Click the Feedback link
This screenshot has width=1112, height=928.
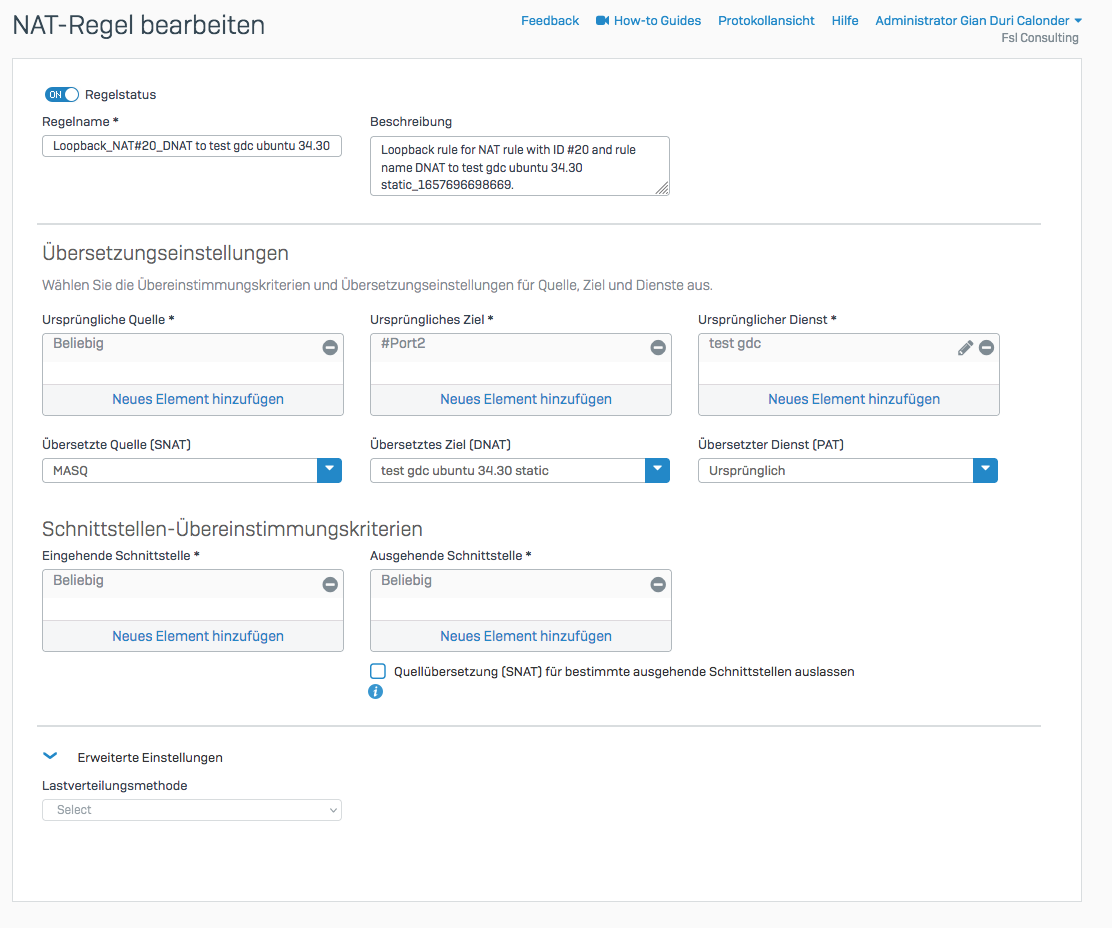pyautogui.click(x=550, y=21)
